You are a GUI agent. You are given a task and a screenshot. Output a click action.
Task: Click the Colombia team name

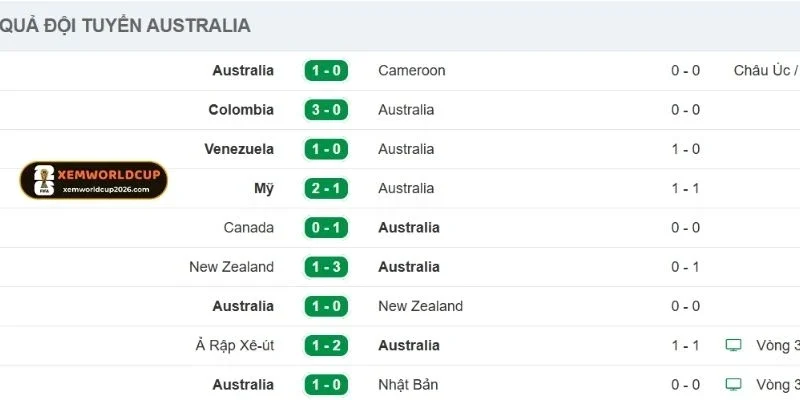click(x=241, y=110)
